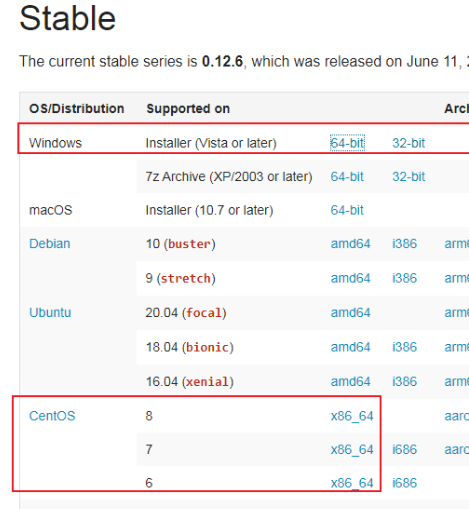This screenshot has height=509, width=469.
Task: Select Debian 10 buster i386 package
Action: pyautogui.click(x=404, y=244)
